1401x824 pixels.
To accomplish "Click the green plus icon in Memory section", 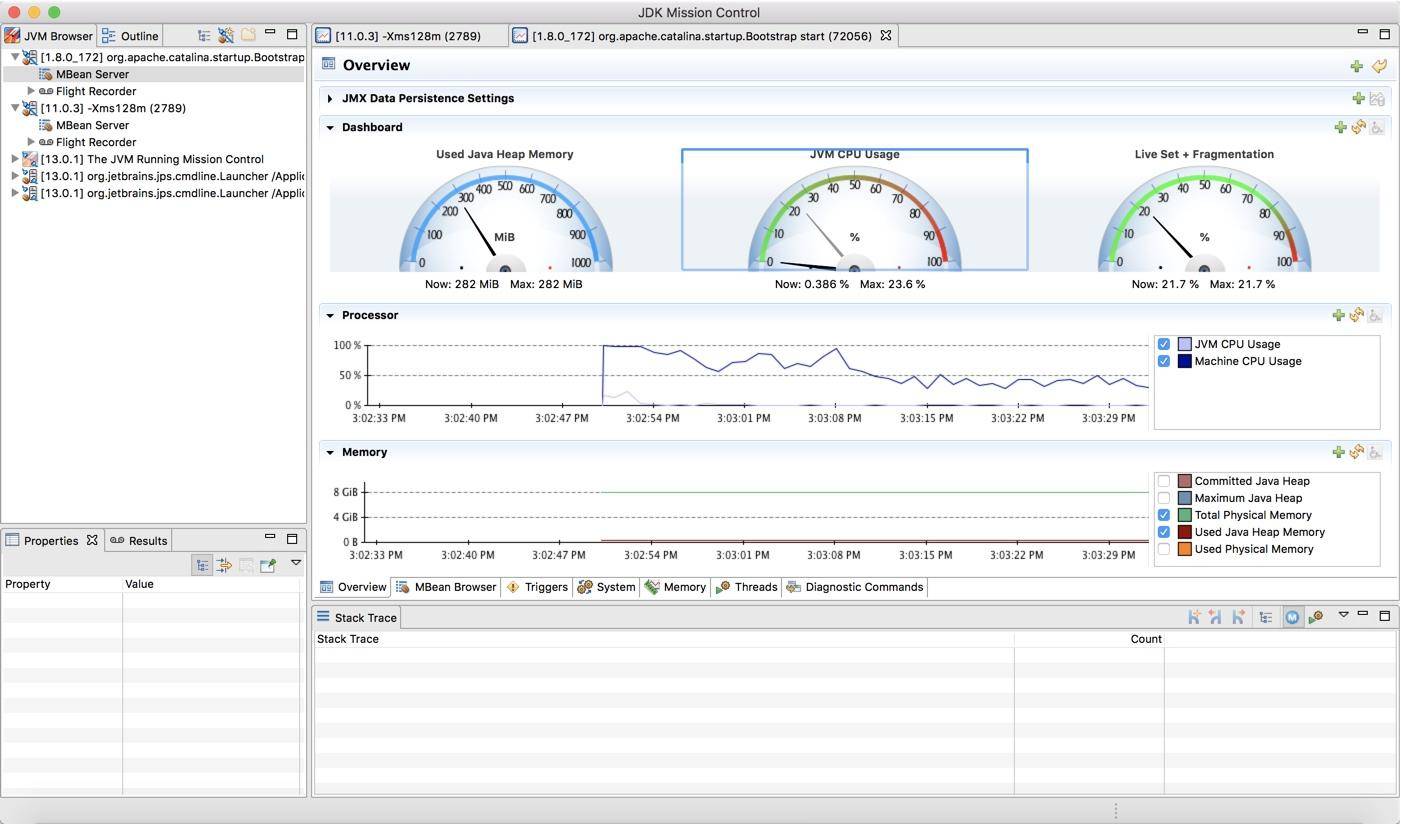I will [1338, 452].
